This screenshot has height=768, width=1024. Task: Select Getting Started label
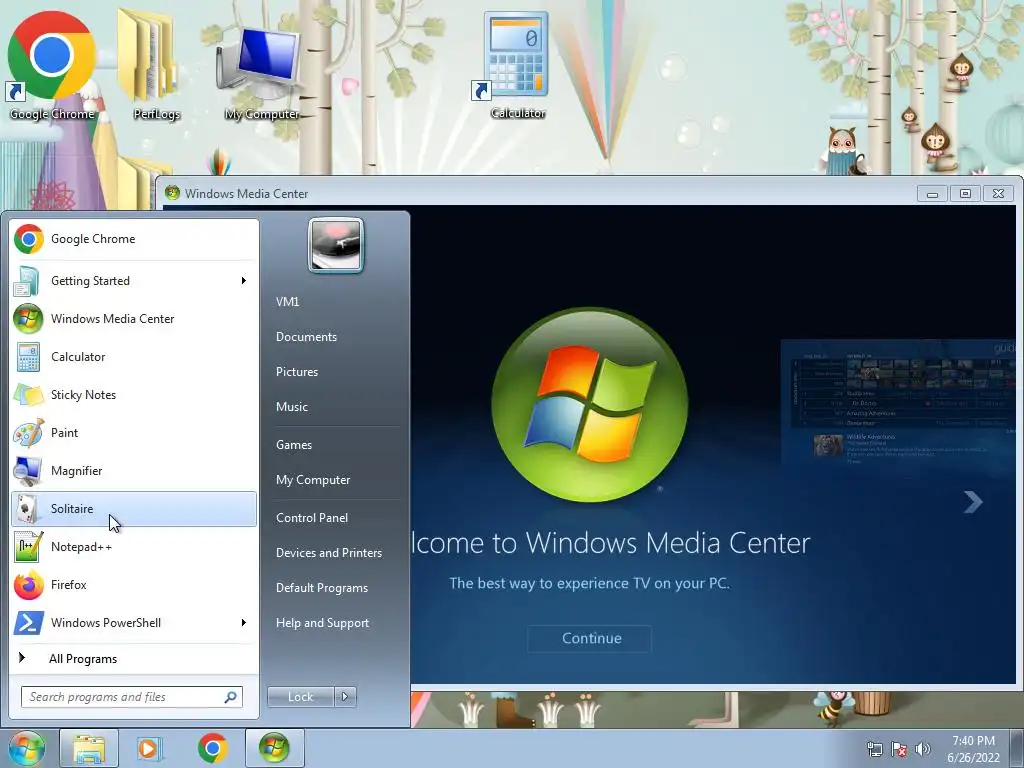coord(90,281)
